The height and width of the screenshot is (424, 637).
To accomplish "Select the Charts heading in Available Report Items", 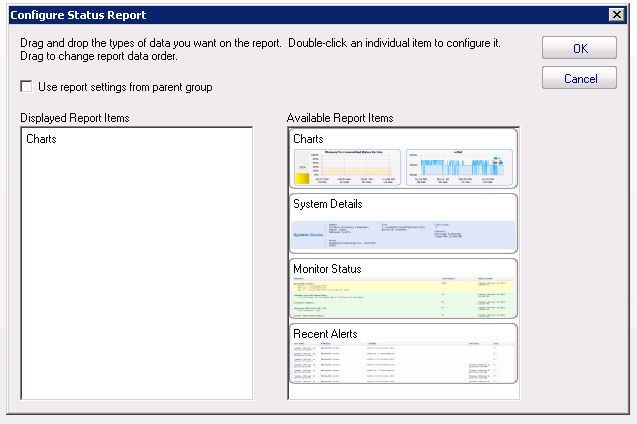I will coord(309,139).
